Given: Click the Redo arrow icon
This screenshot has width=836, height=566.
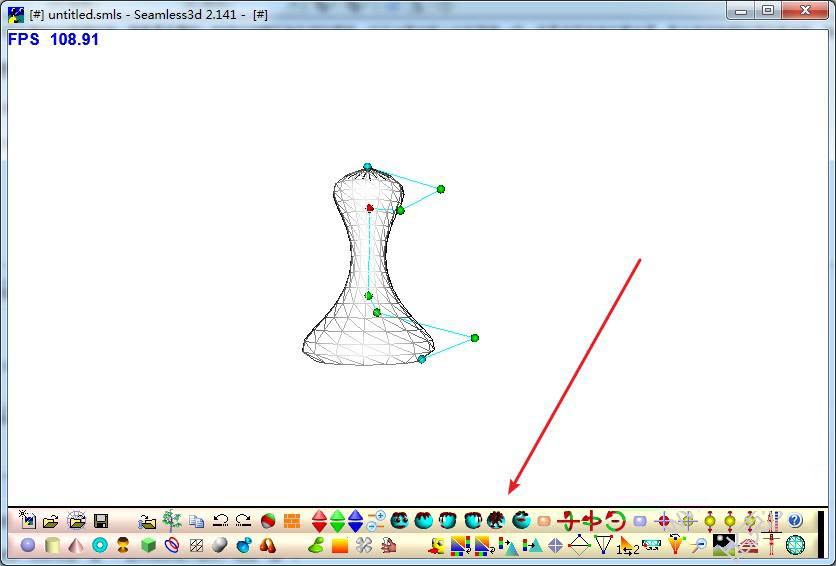Looking at the screenshot, I should [243, 521].
